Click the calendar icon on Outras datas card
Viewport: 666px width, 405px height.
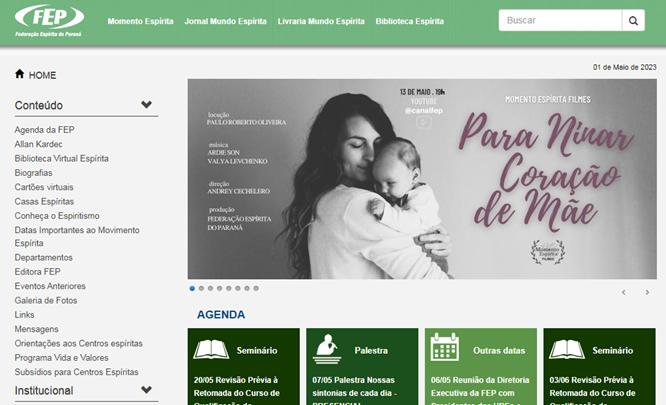(x=444, y=347)
